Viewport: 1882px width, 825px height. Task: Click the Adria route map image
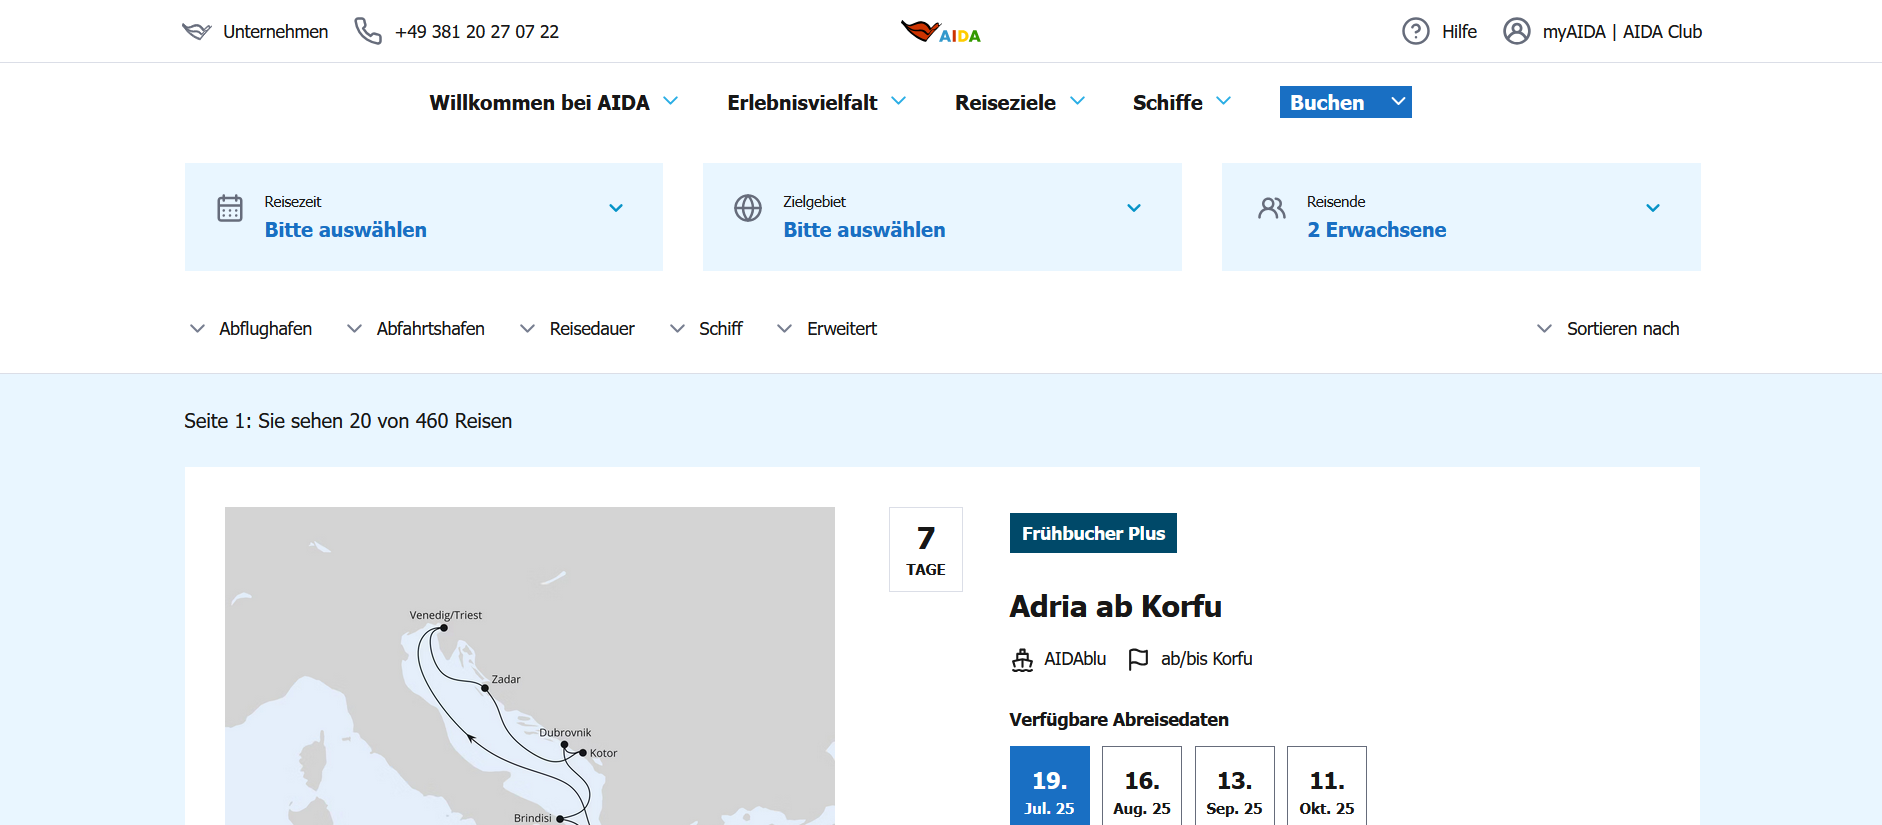click(530, 666)
